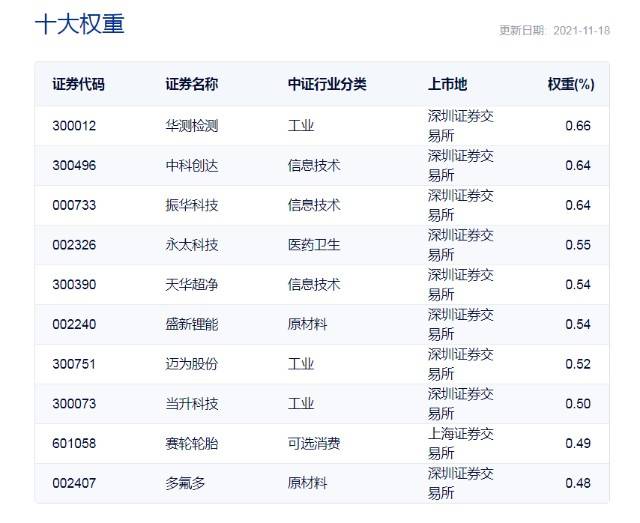Click industry 可选消费 in 赛轮轮胎 row

(314, 443)
